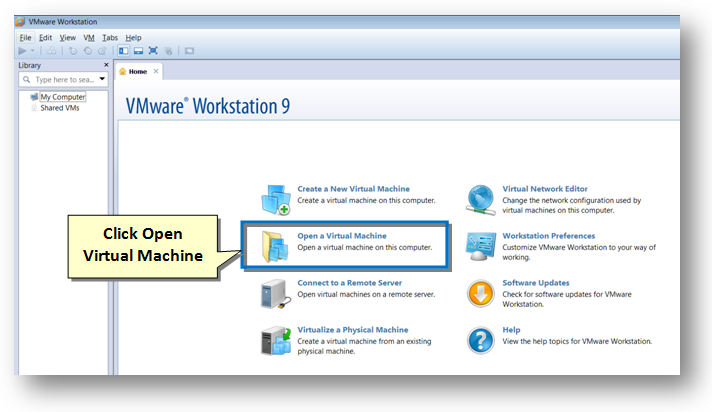Click the Help link on home page
The width and height of the screenshot is (712, 412).
(511, 330)
